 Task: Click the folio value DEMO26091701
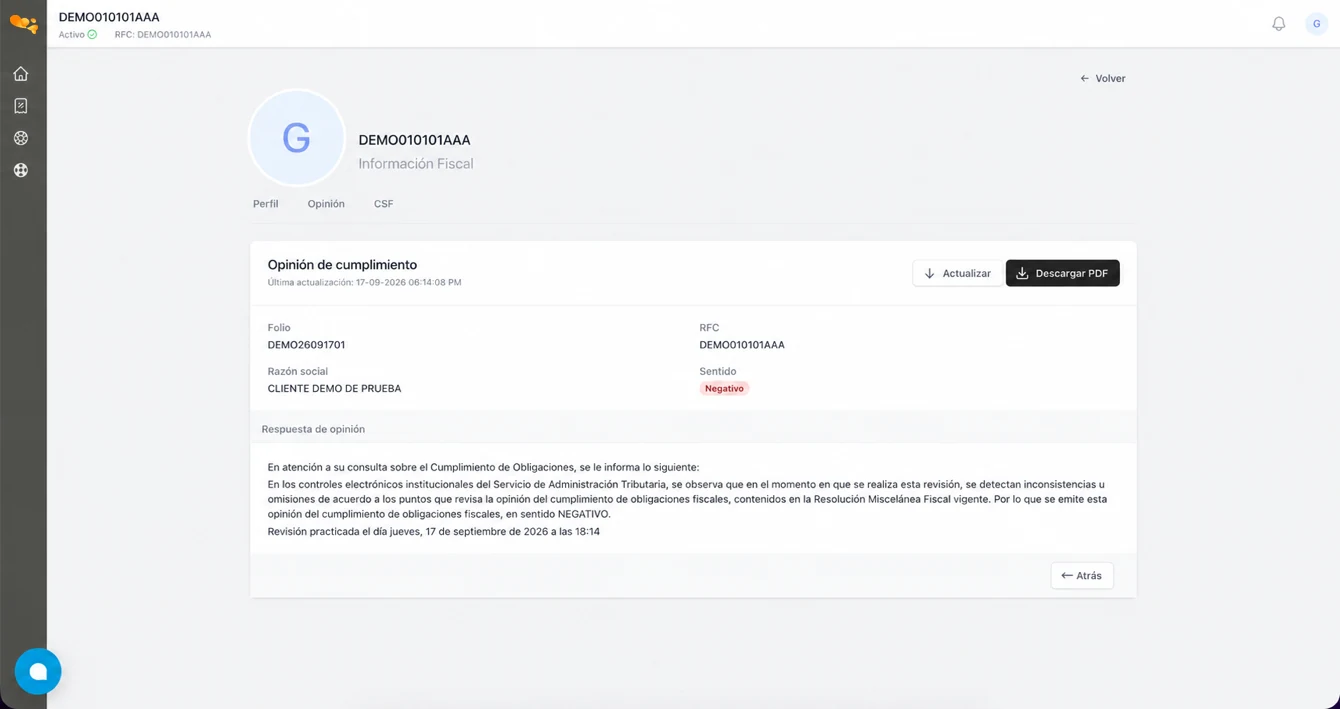[x=306, y=345]
